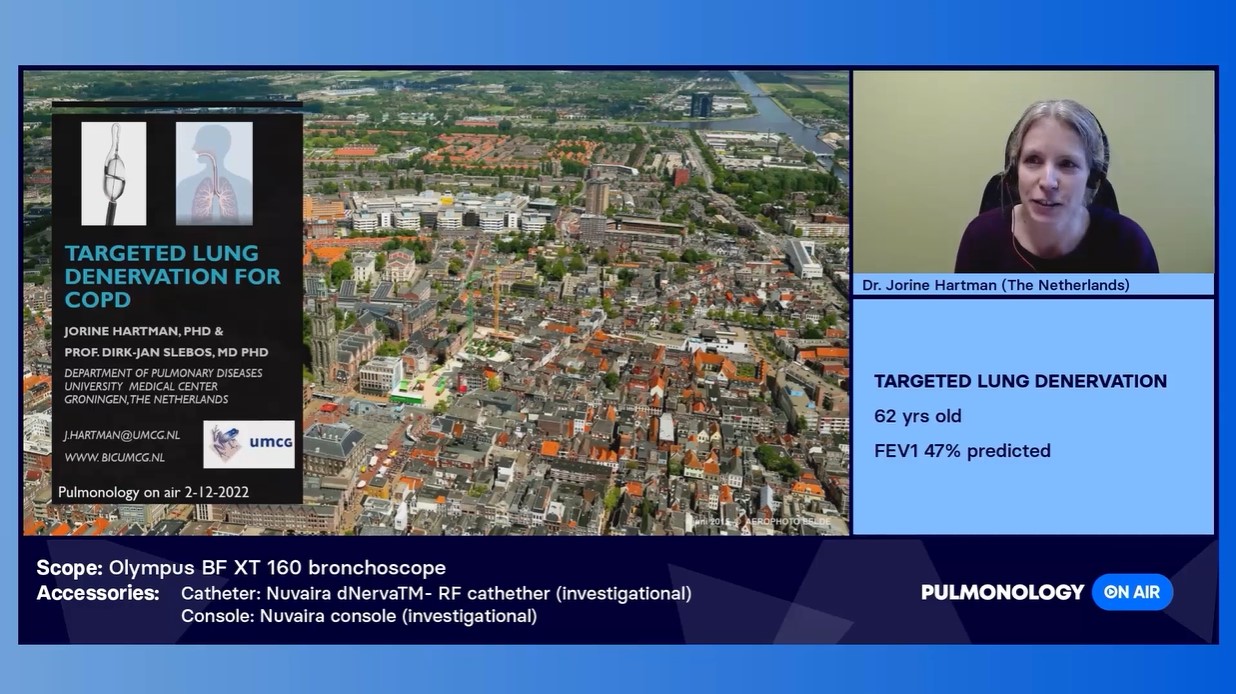Select the lung anatomy illustration
This screenshot has width=1236, height=694.
214,174
